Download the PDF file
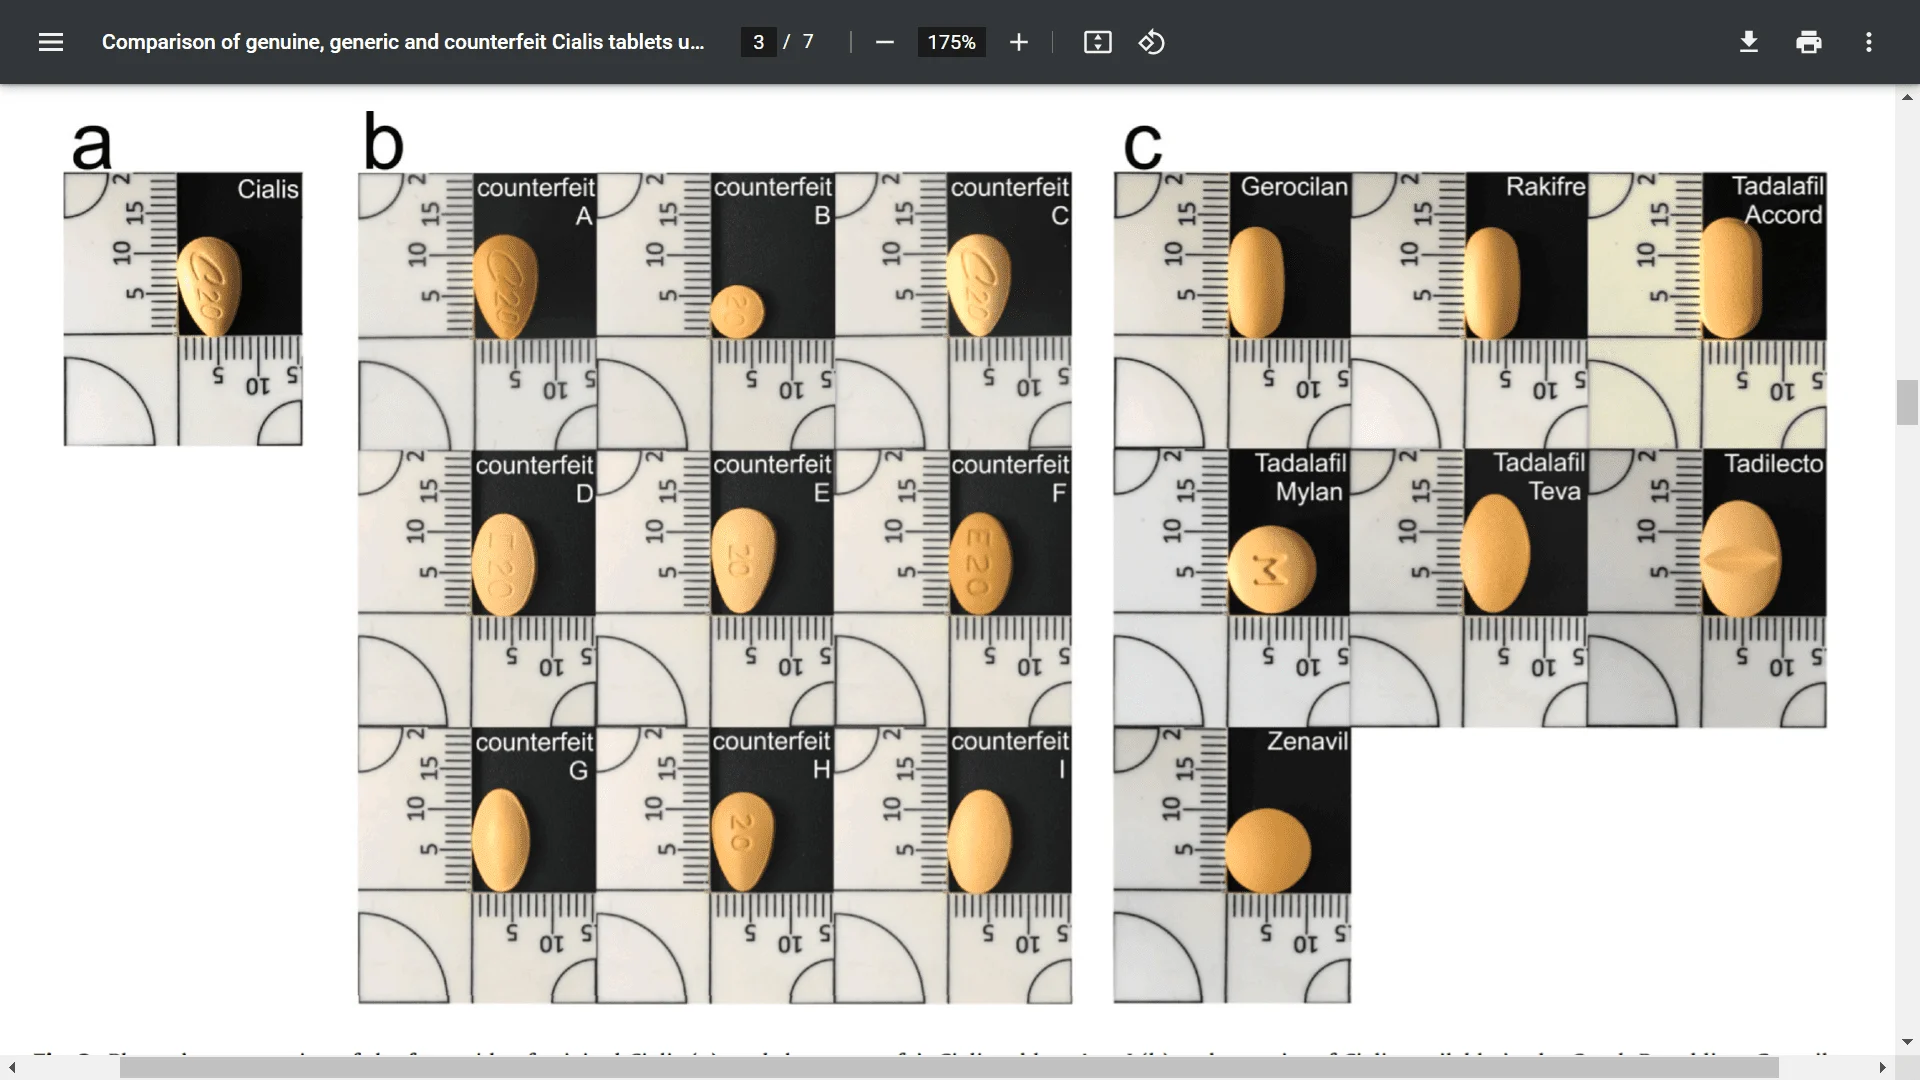The image size is (1920, 1080). point(1748,42)
